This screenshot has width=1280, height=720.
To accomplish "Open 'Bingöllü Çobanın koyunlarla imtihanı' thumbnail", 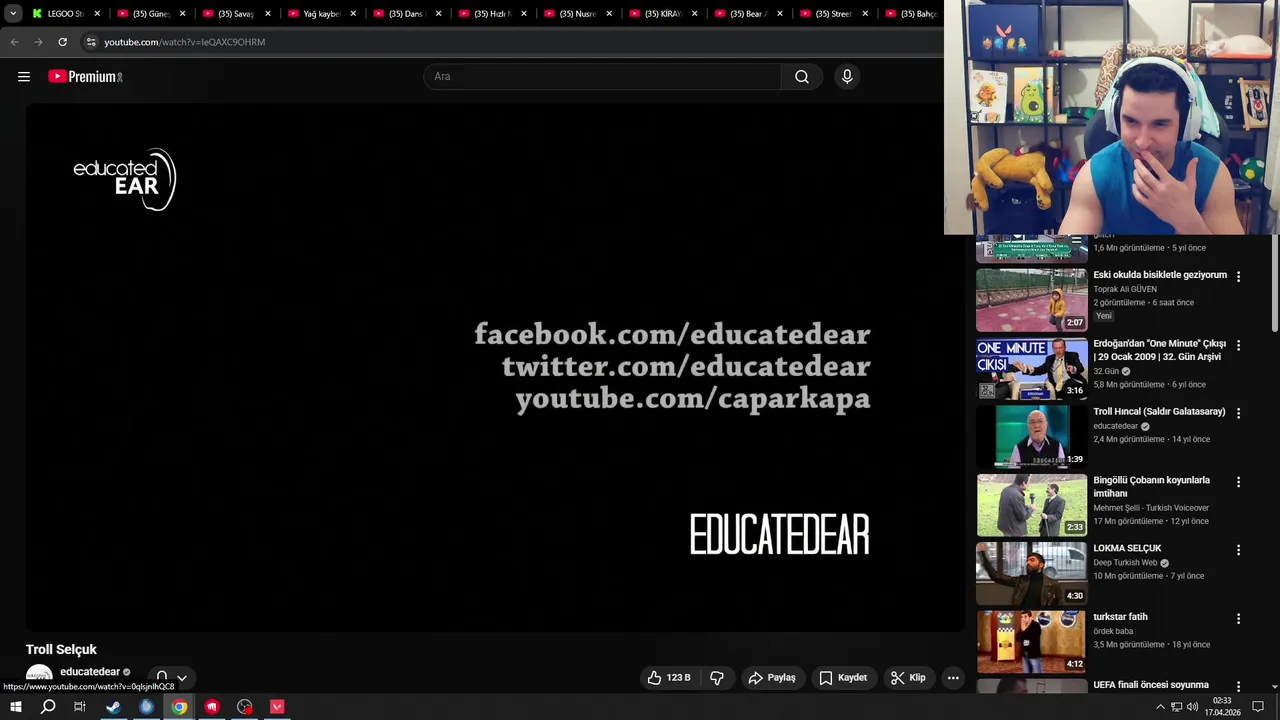I will coord(1032,506).
